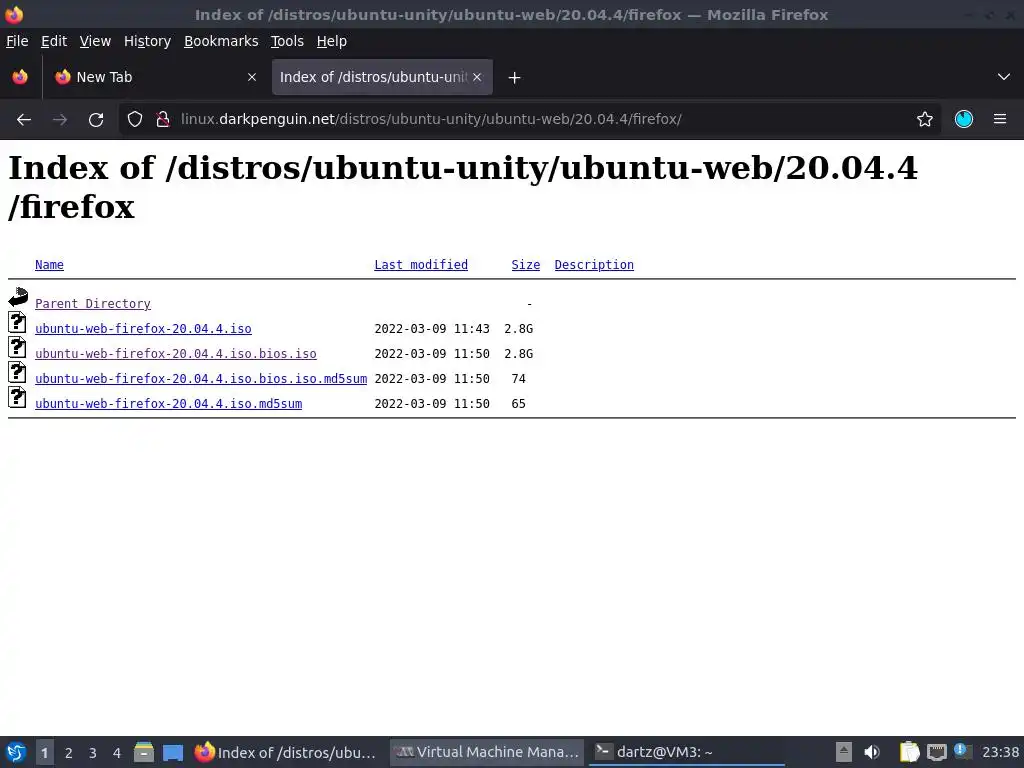
Task: Open a new tab with plus
Action: tap(514, 78)
